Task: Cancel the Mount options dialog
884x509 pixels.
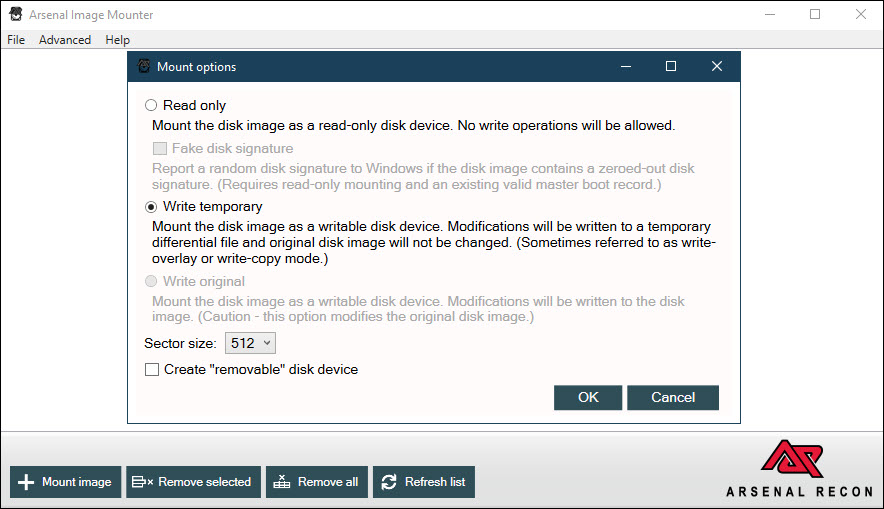Action: point(673,397)
